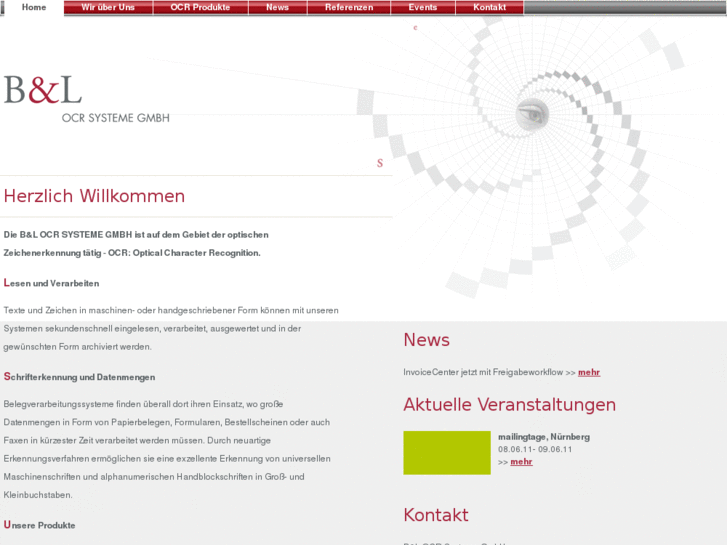Click the InvoiceCenter jetzt mit Freigabeworkflow text
The width and height of the screenshot is (727, 545).
tap(483, 372)
